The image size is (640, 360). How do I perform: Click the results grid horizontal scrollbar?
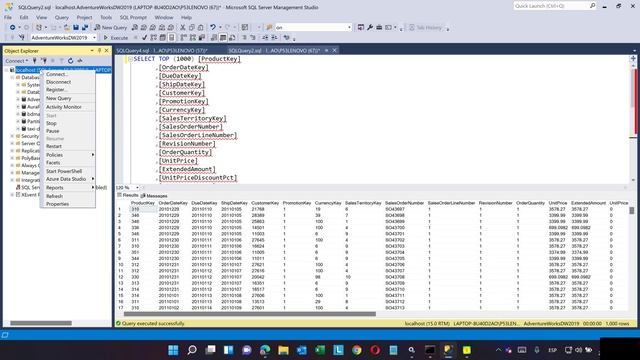[x=249, y=314]
